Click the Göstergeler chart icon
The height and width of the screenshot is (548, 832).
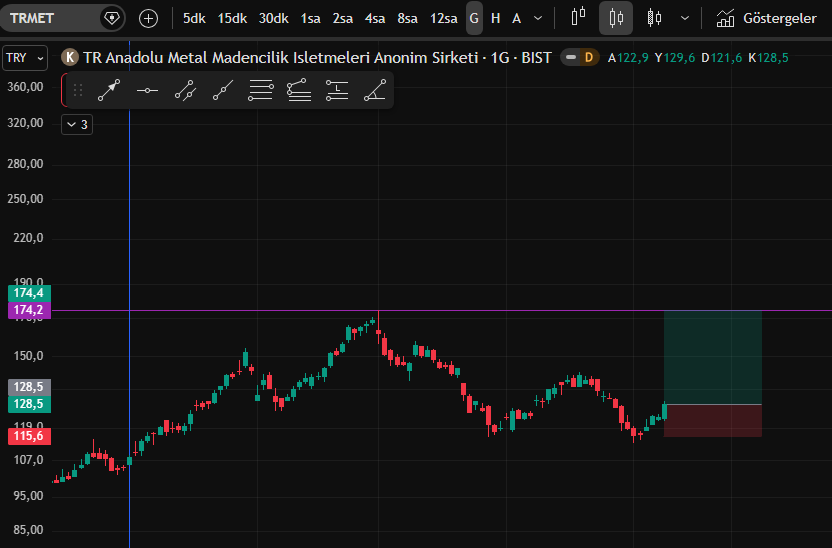point(725,19)
